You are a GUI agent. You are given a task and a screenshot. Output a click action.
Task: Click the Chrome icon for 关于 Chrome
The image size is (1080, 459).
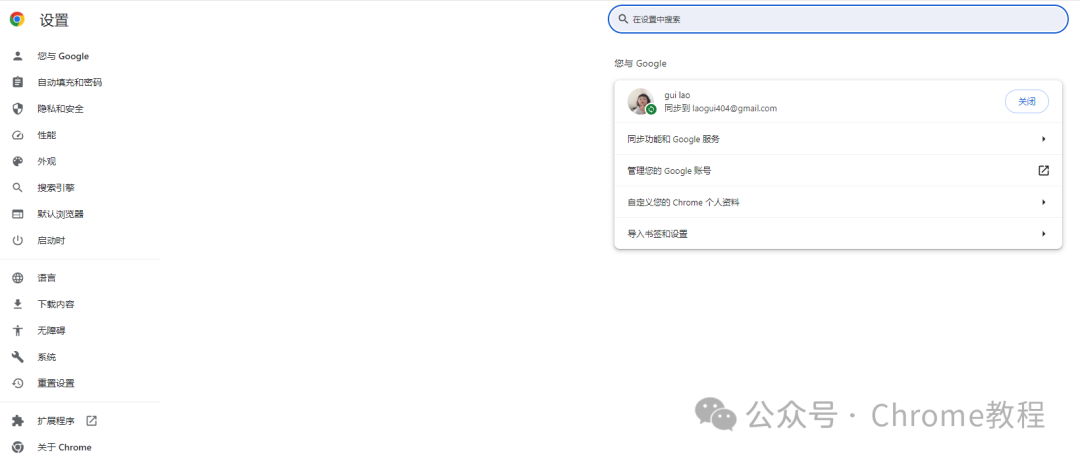[x=18, y=447]
